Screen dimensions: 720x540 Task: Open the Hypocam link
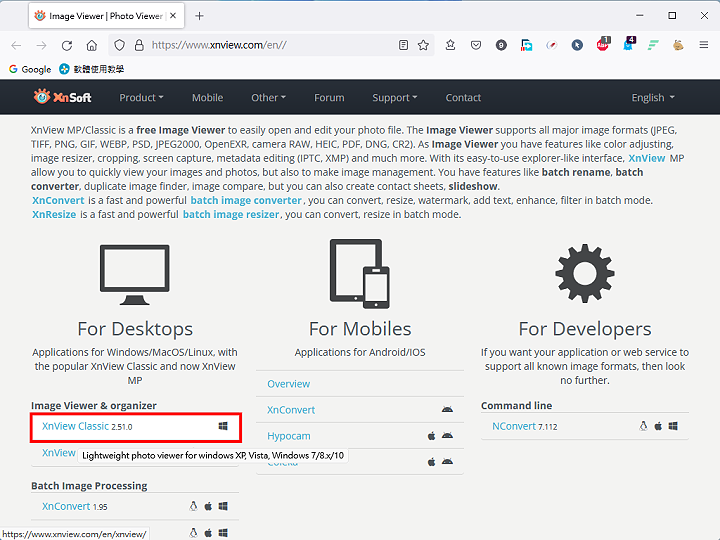tap(289, 436)
